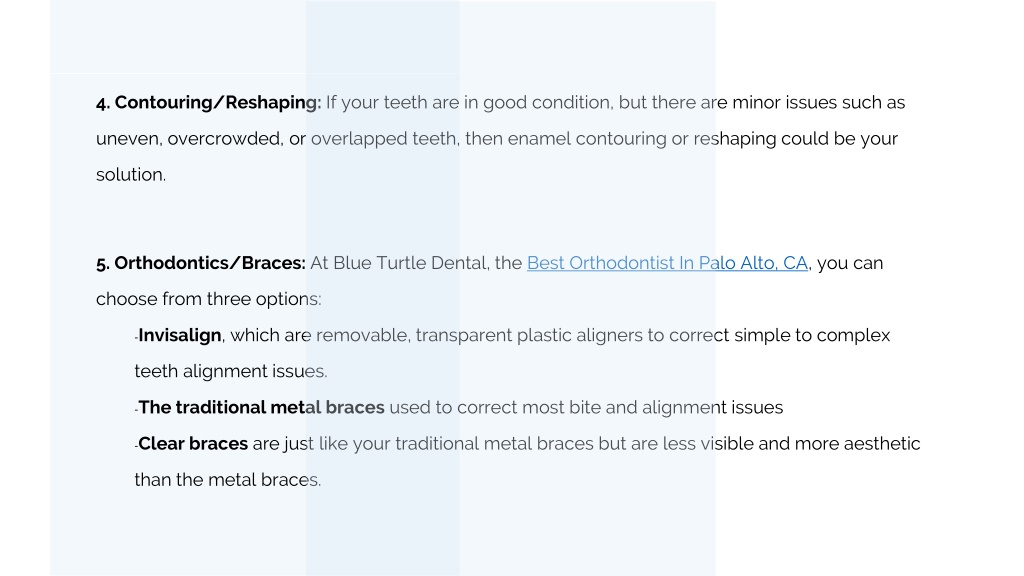Click the Orthodontics/Braces bold heading
1024x576 pixels.
tap(200, 263)
